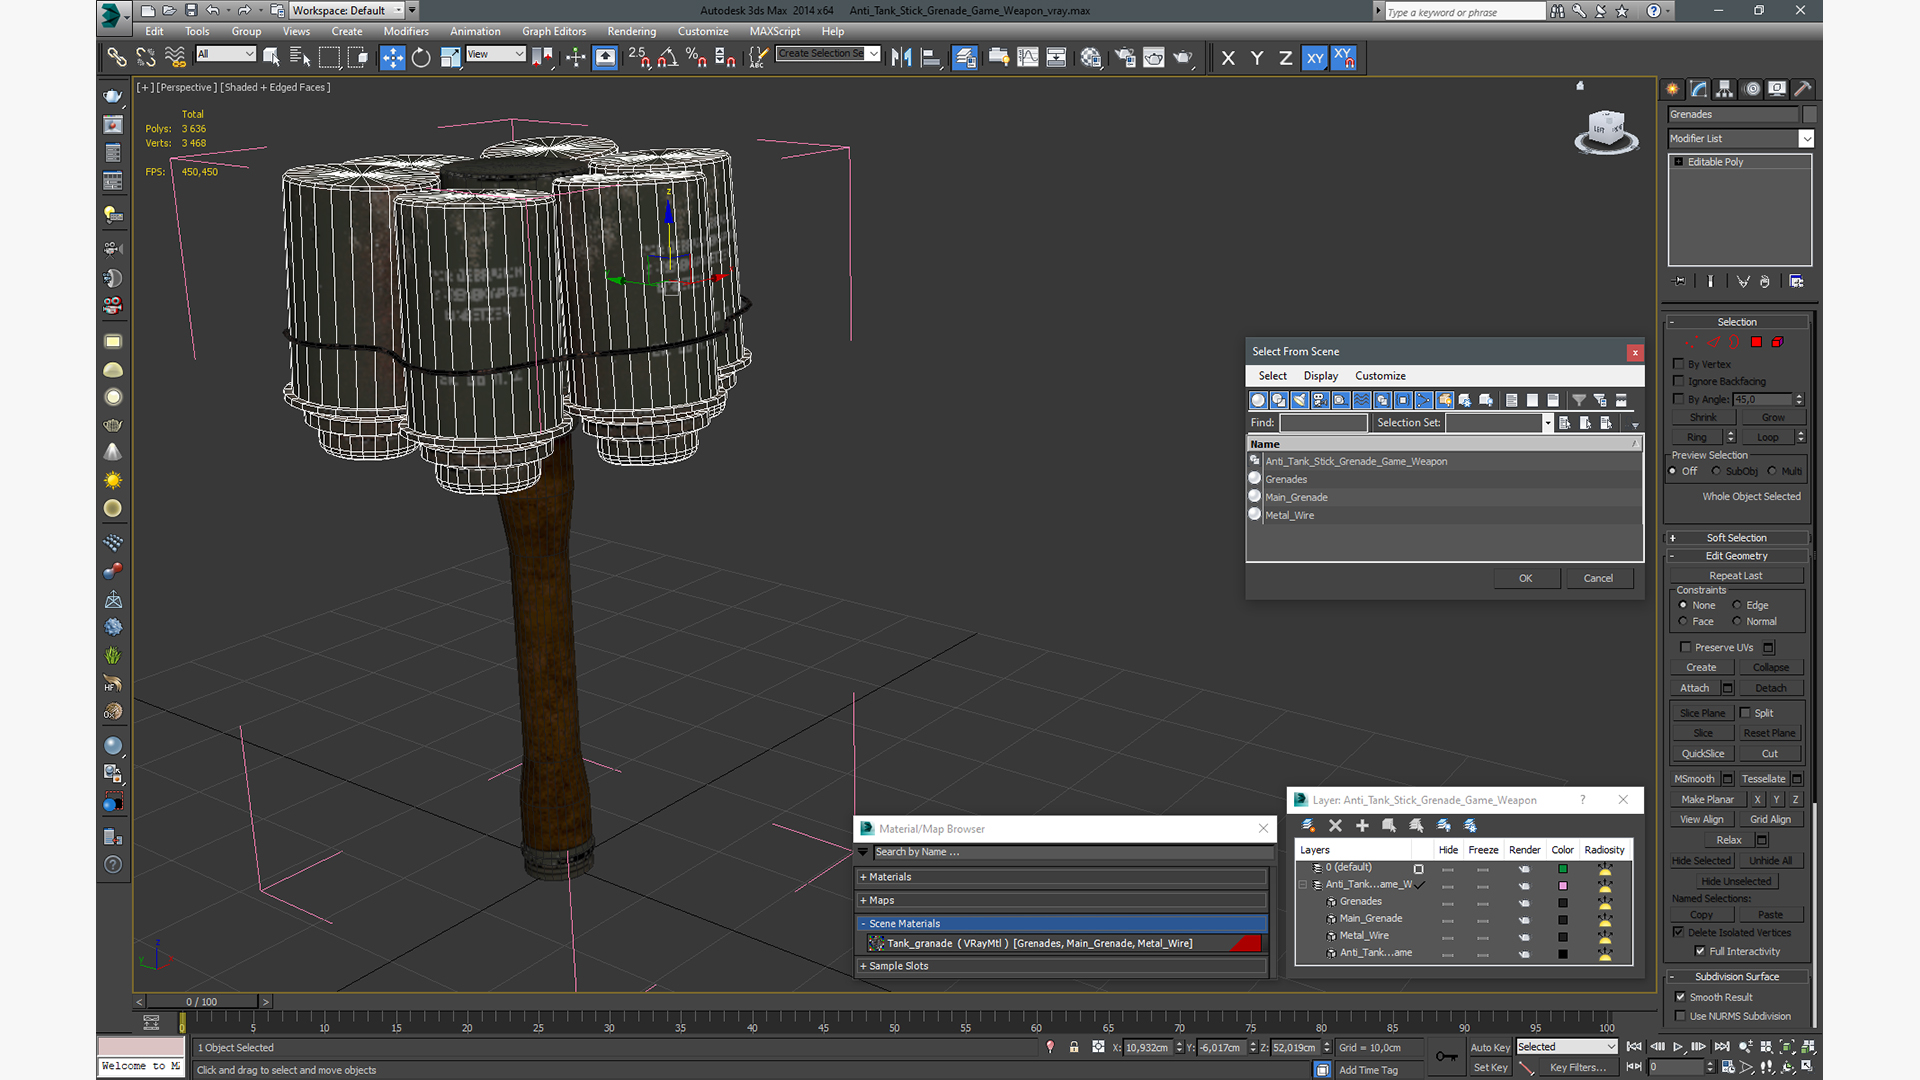
Task: Restrict transform to the XY plane
Action: pos(1315,58)
